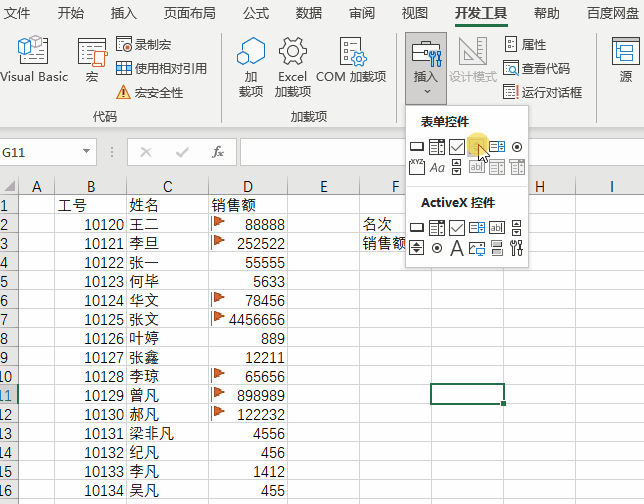Select column D header
The image size is (644, 504).
pyautogui.click(x=248, y=186)
